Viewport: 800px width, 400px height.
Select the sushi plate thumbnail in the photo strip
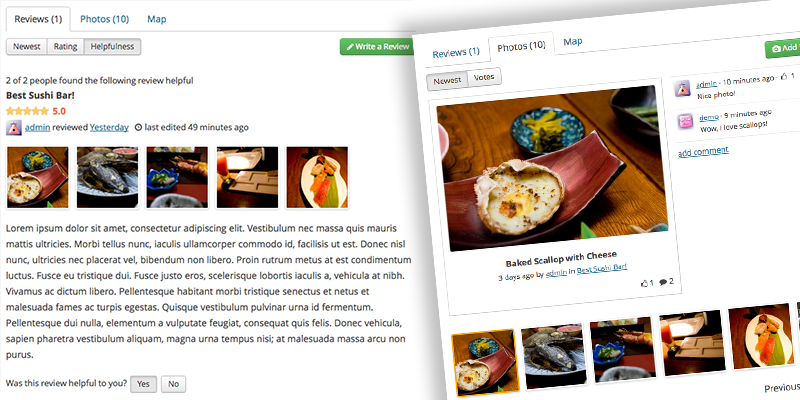click(760, 337)
